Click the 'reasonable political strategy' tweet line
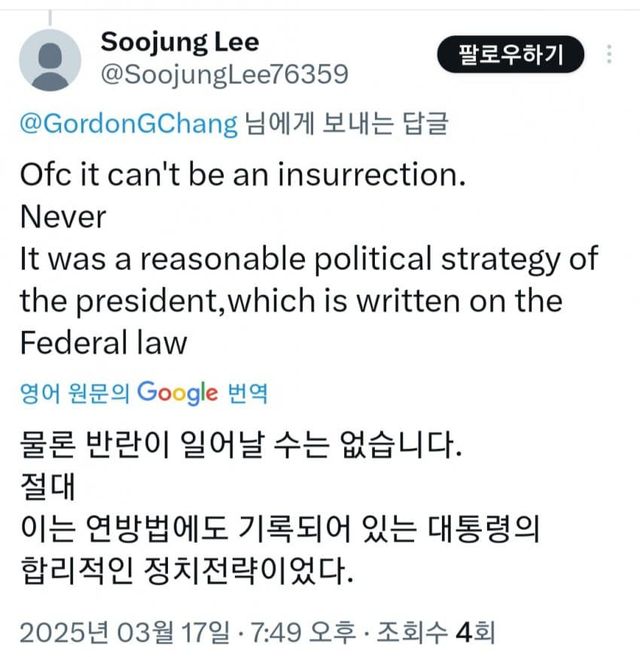 click(x=308, y=258)
